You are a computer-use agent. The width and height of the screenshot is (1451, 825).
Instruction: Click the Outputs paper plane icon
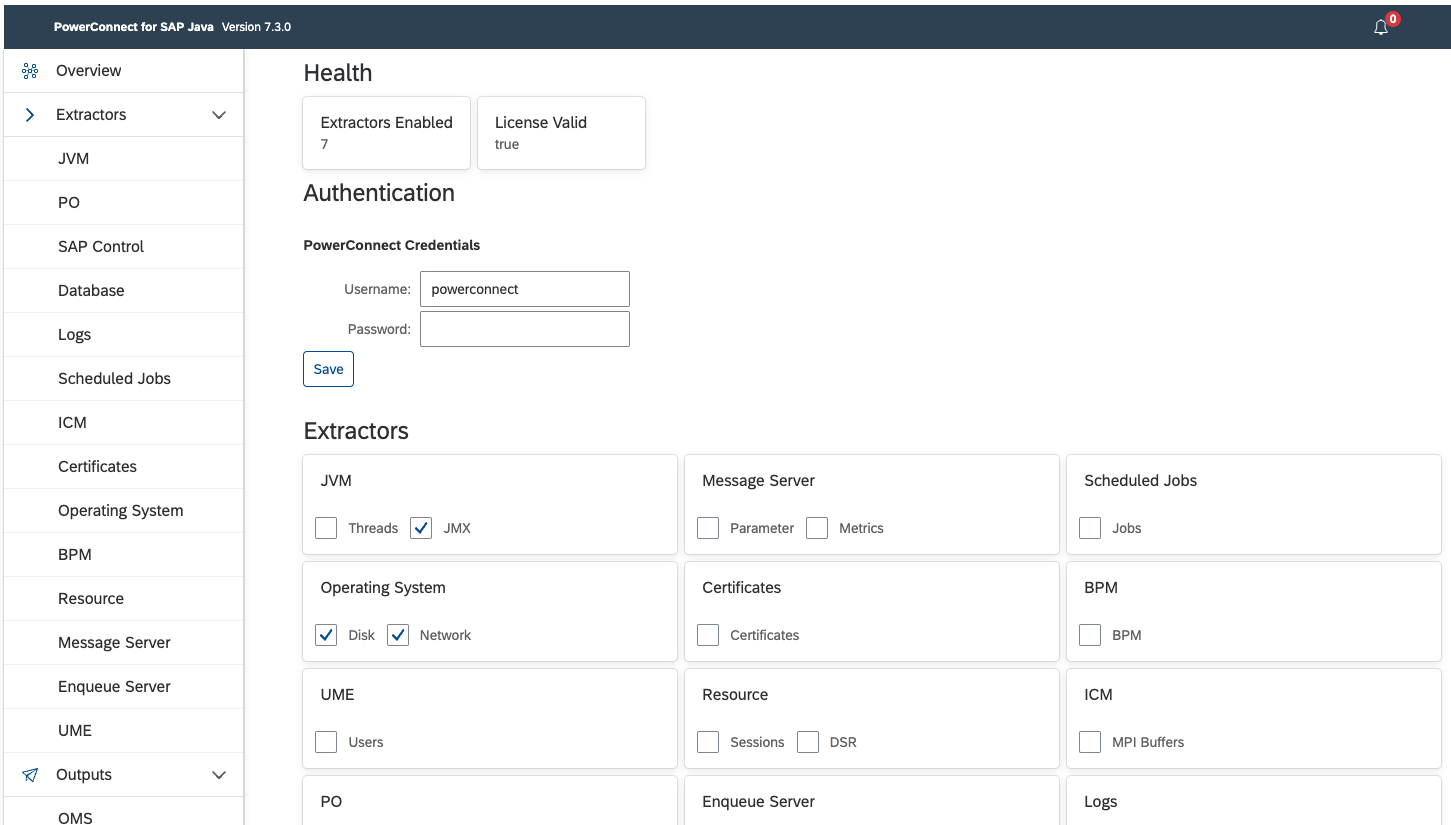[30, 775]
